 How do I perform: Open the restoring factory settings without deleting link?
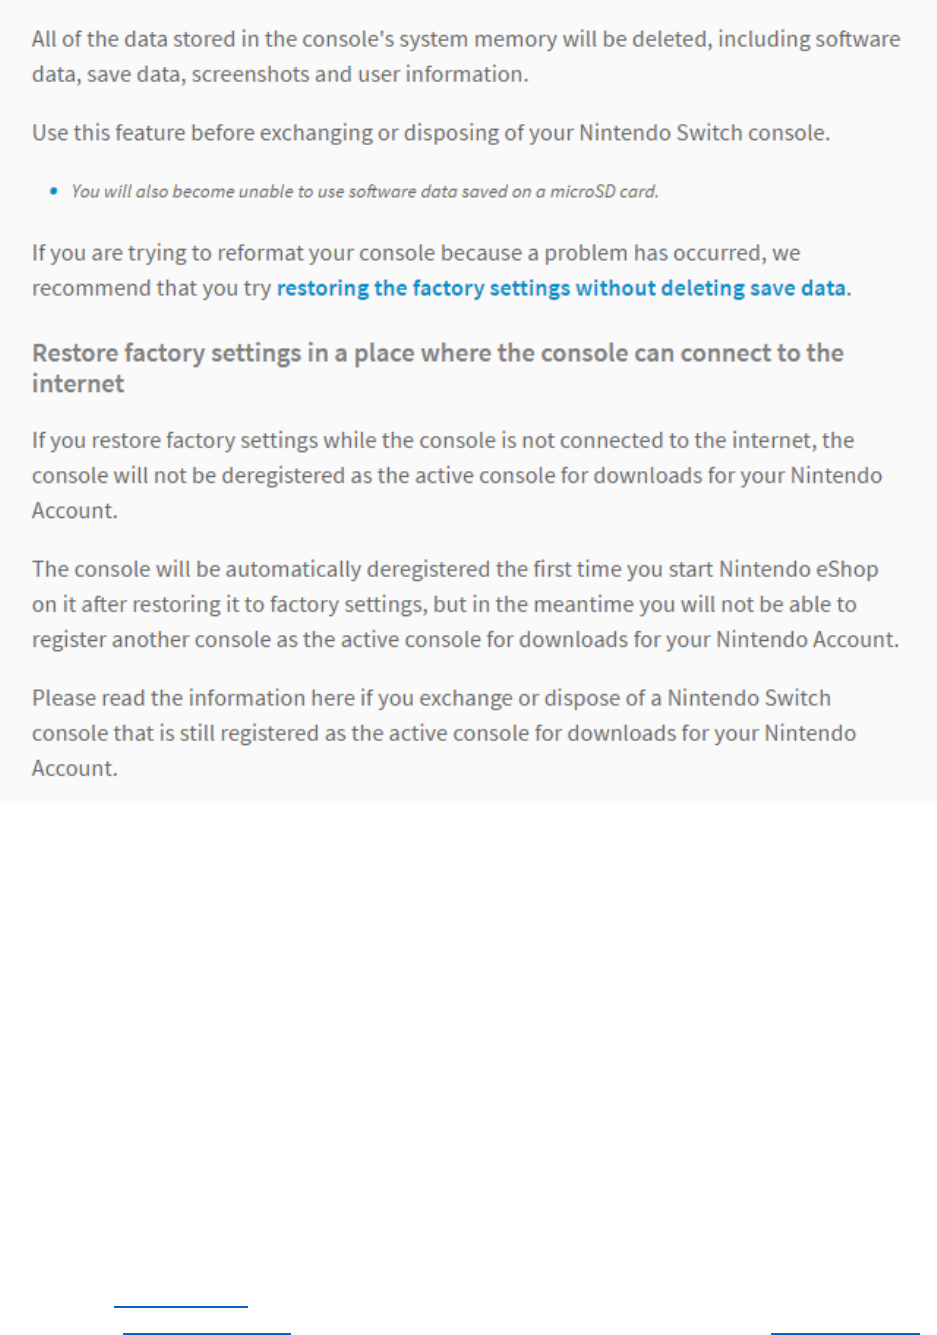click(x=561, y=288)
